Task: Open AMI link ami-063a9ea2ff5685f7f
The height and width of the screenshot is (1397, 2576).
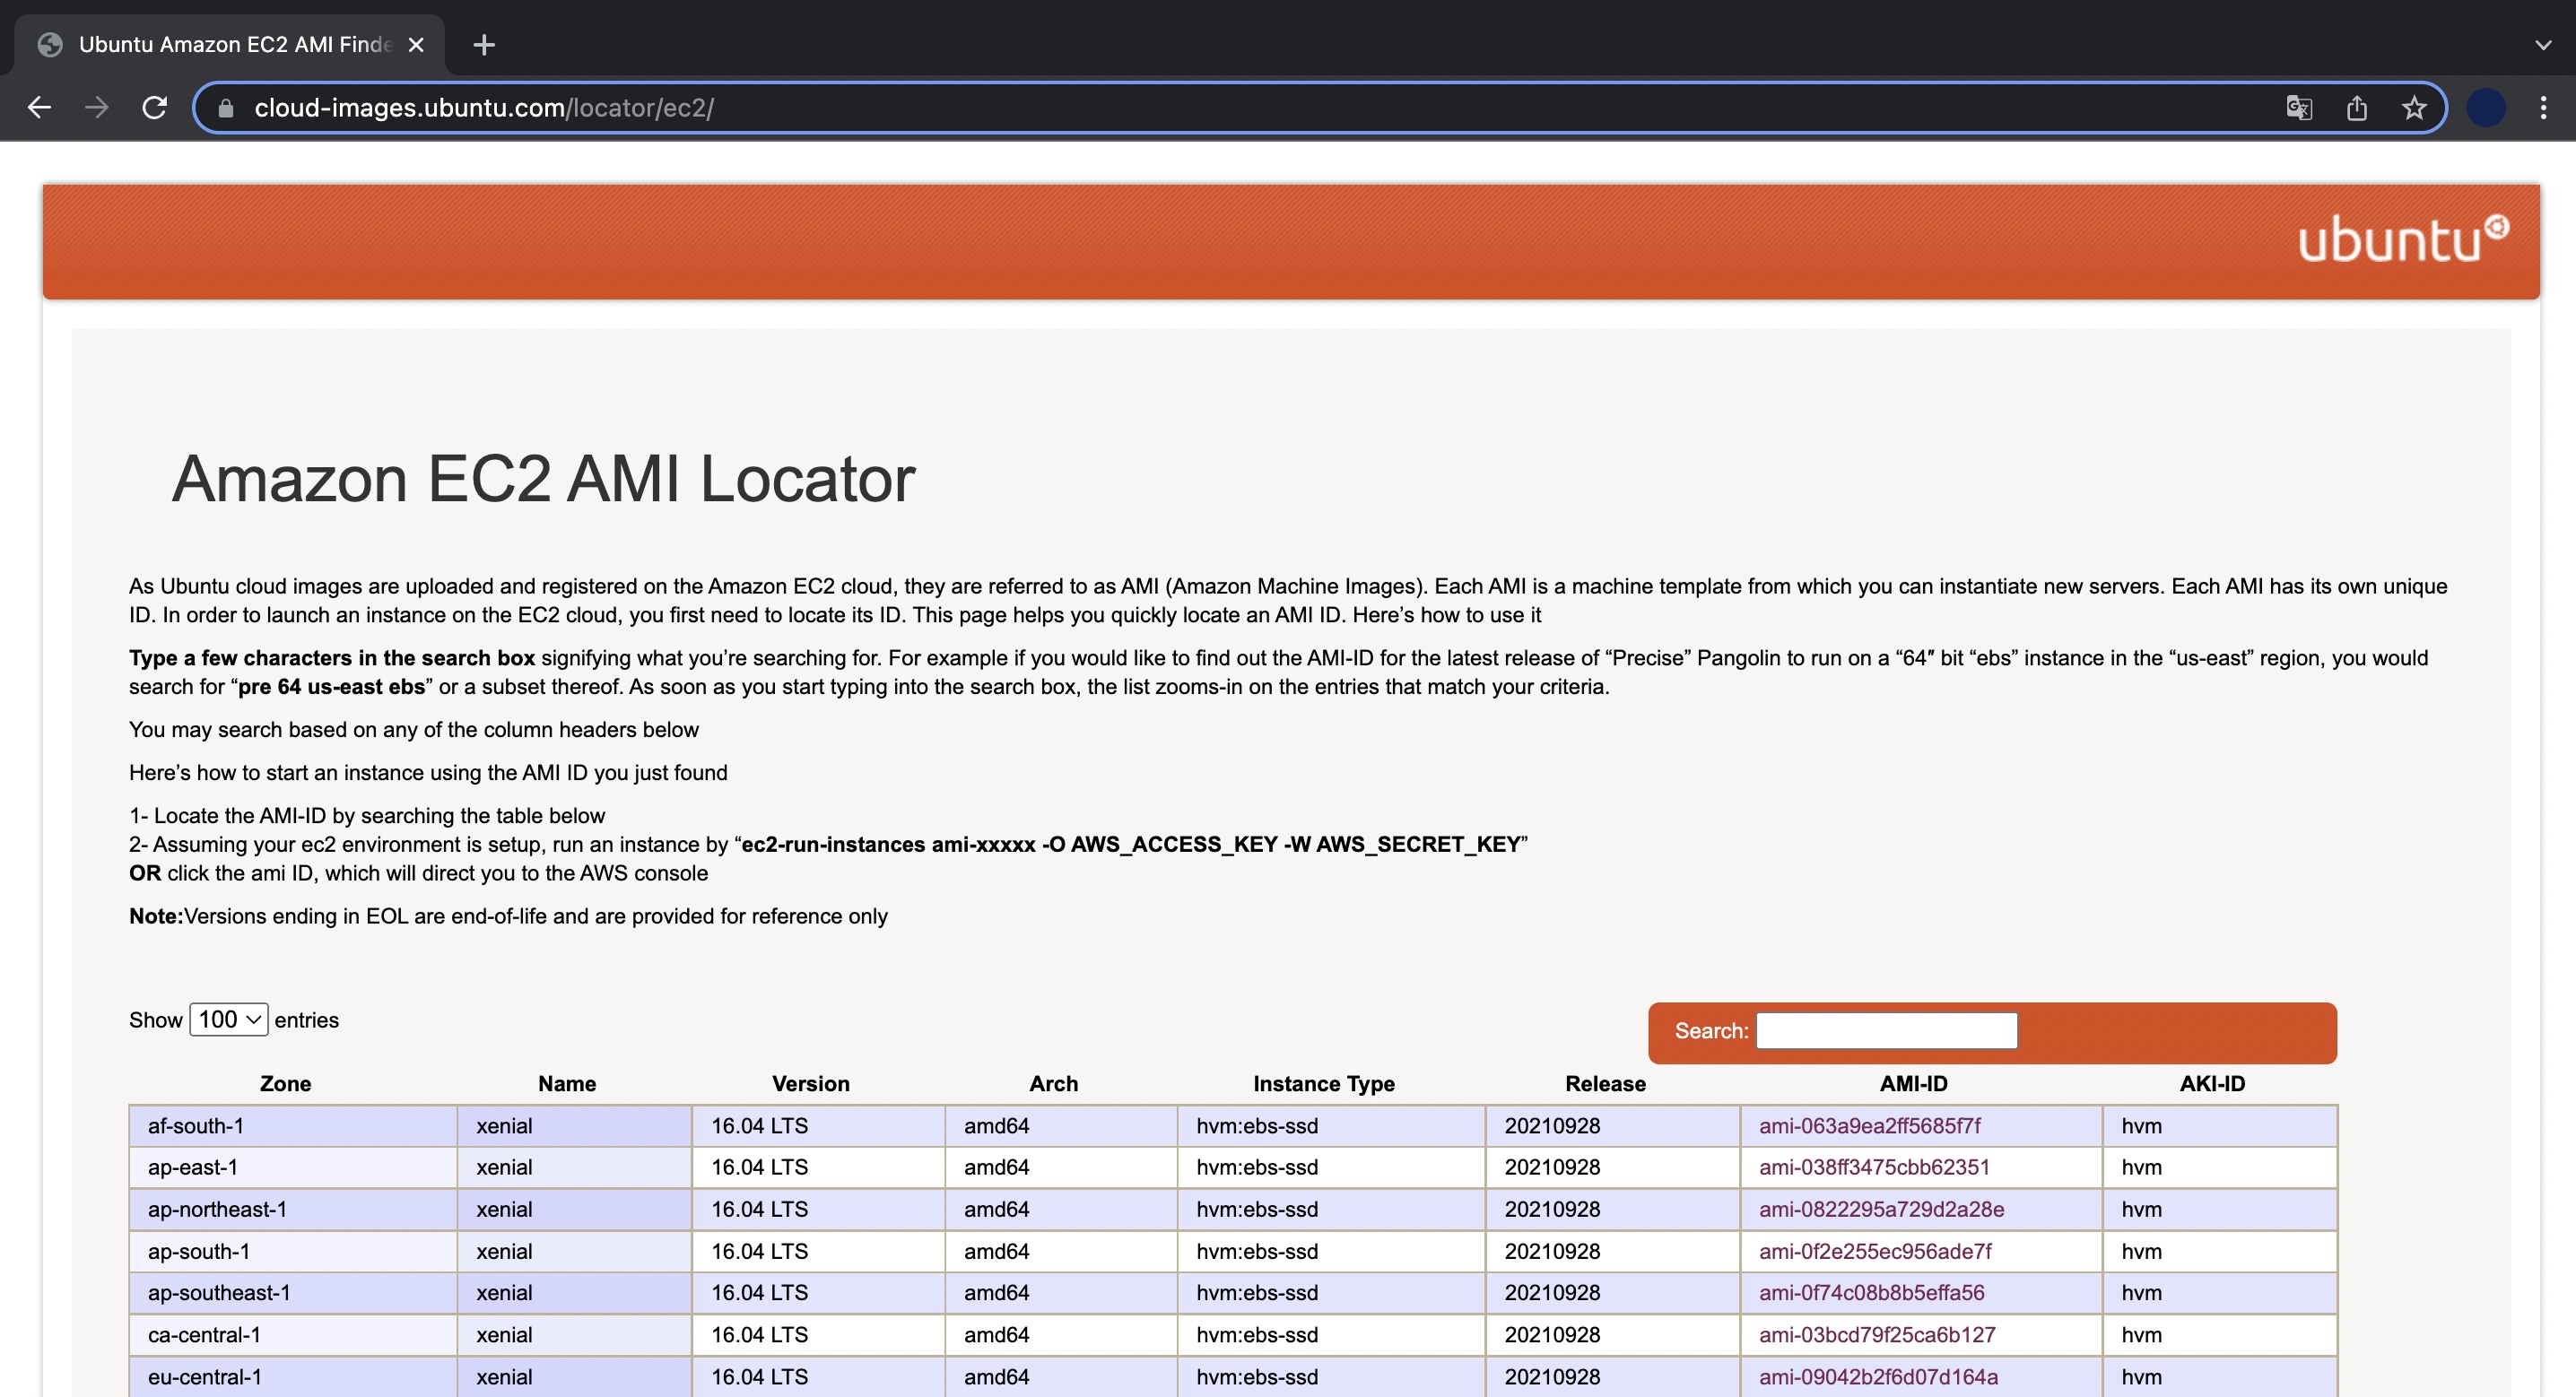Action: point(1869,1125)
